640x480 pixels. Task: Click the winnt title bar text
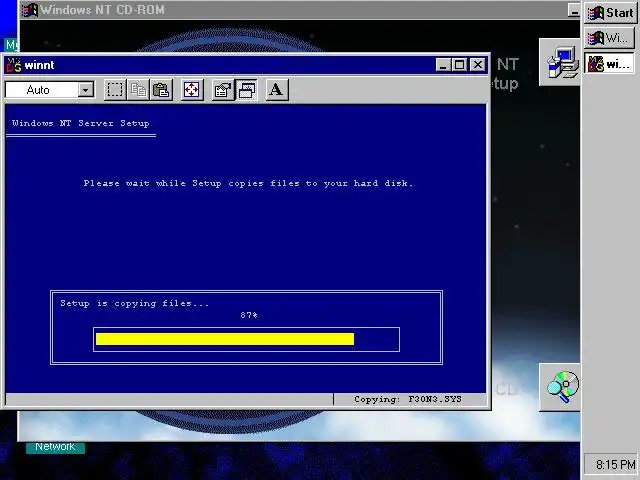[39, 65]
